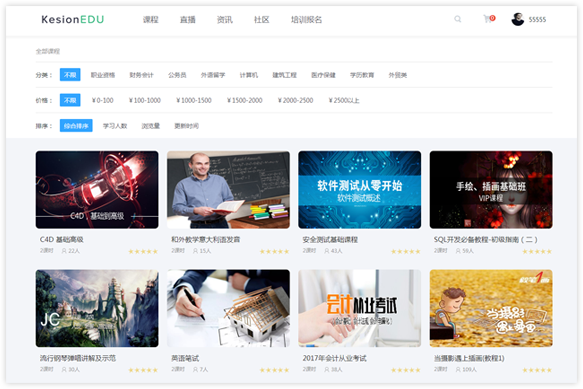Select 不限 in the 分类 filter row
The image size is (583, 389).
coord(70,75)
